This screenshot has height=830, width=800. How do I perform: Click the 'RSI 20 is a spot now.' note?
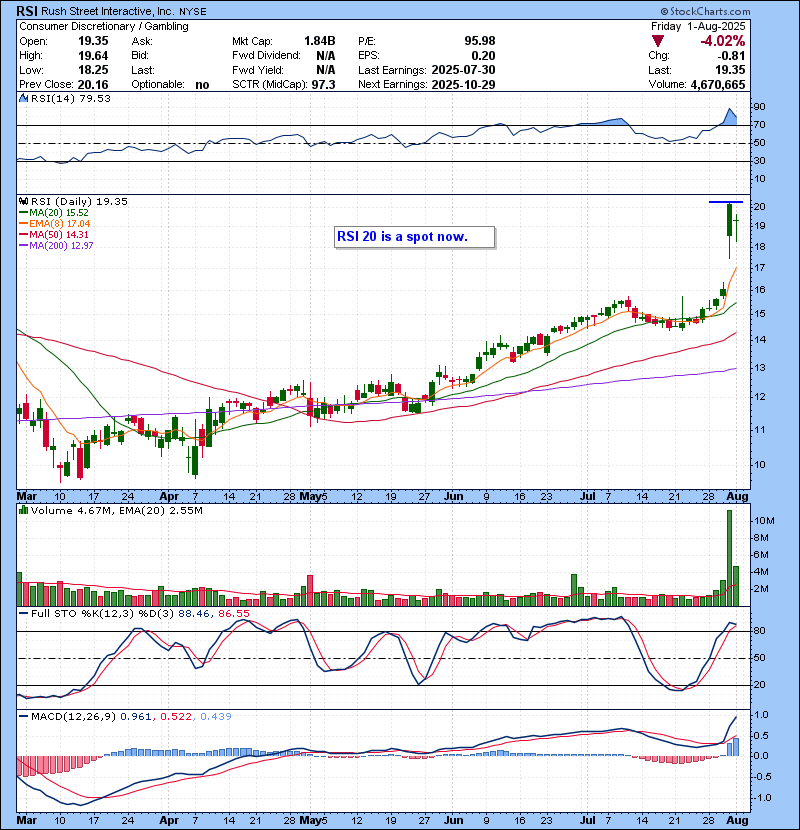coord(415,237)
